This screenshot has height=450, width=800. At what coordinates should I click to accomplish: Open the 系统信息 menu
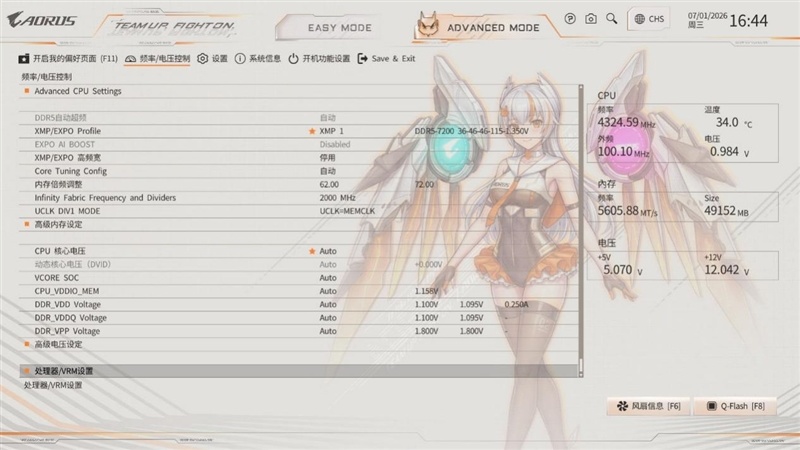tap(258, 59)
